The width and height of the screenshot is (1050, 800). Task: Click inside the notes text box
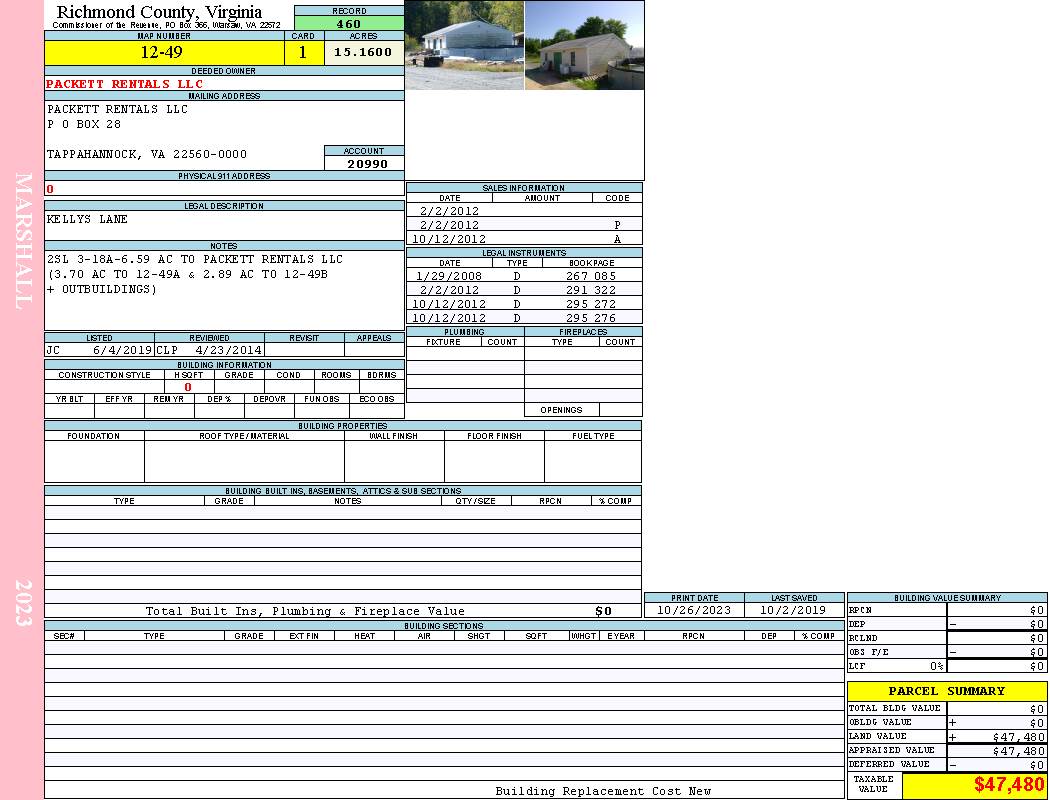click(224, 288)
